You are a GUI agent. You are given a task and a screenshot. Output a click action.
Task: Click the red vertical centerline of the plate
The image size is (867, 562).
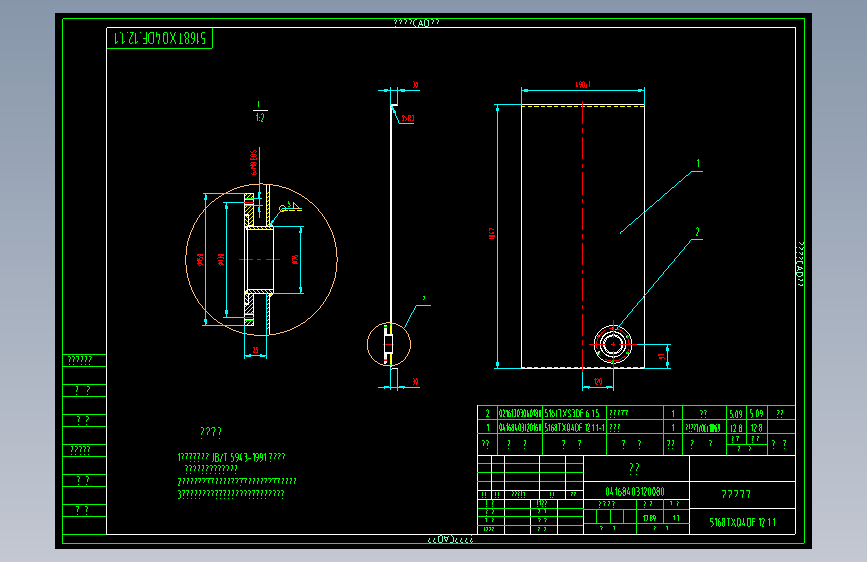(x=582, y=235)
